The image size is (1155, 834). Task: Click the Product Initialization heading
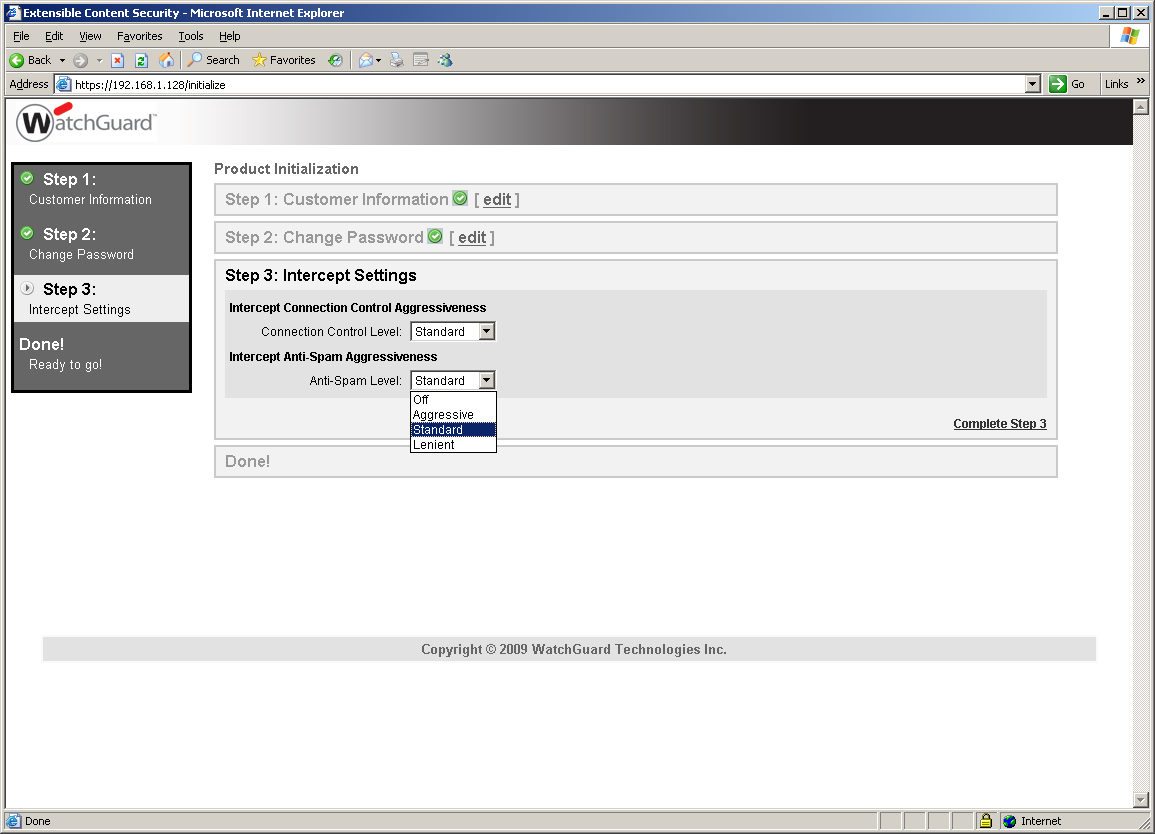tap(287, 169)
